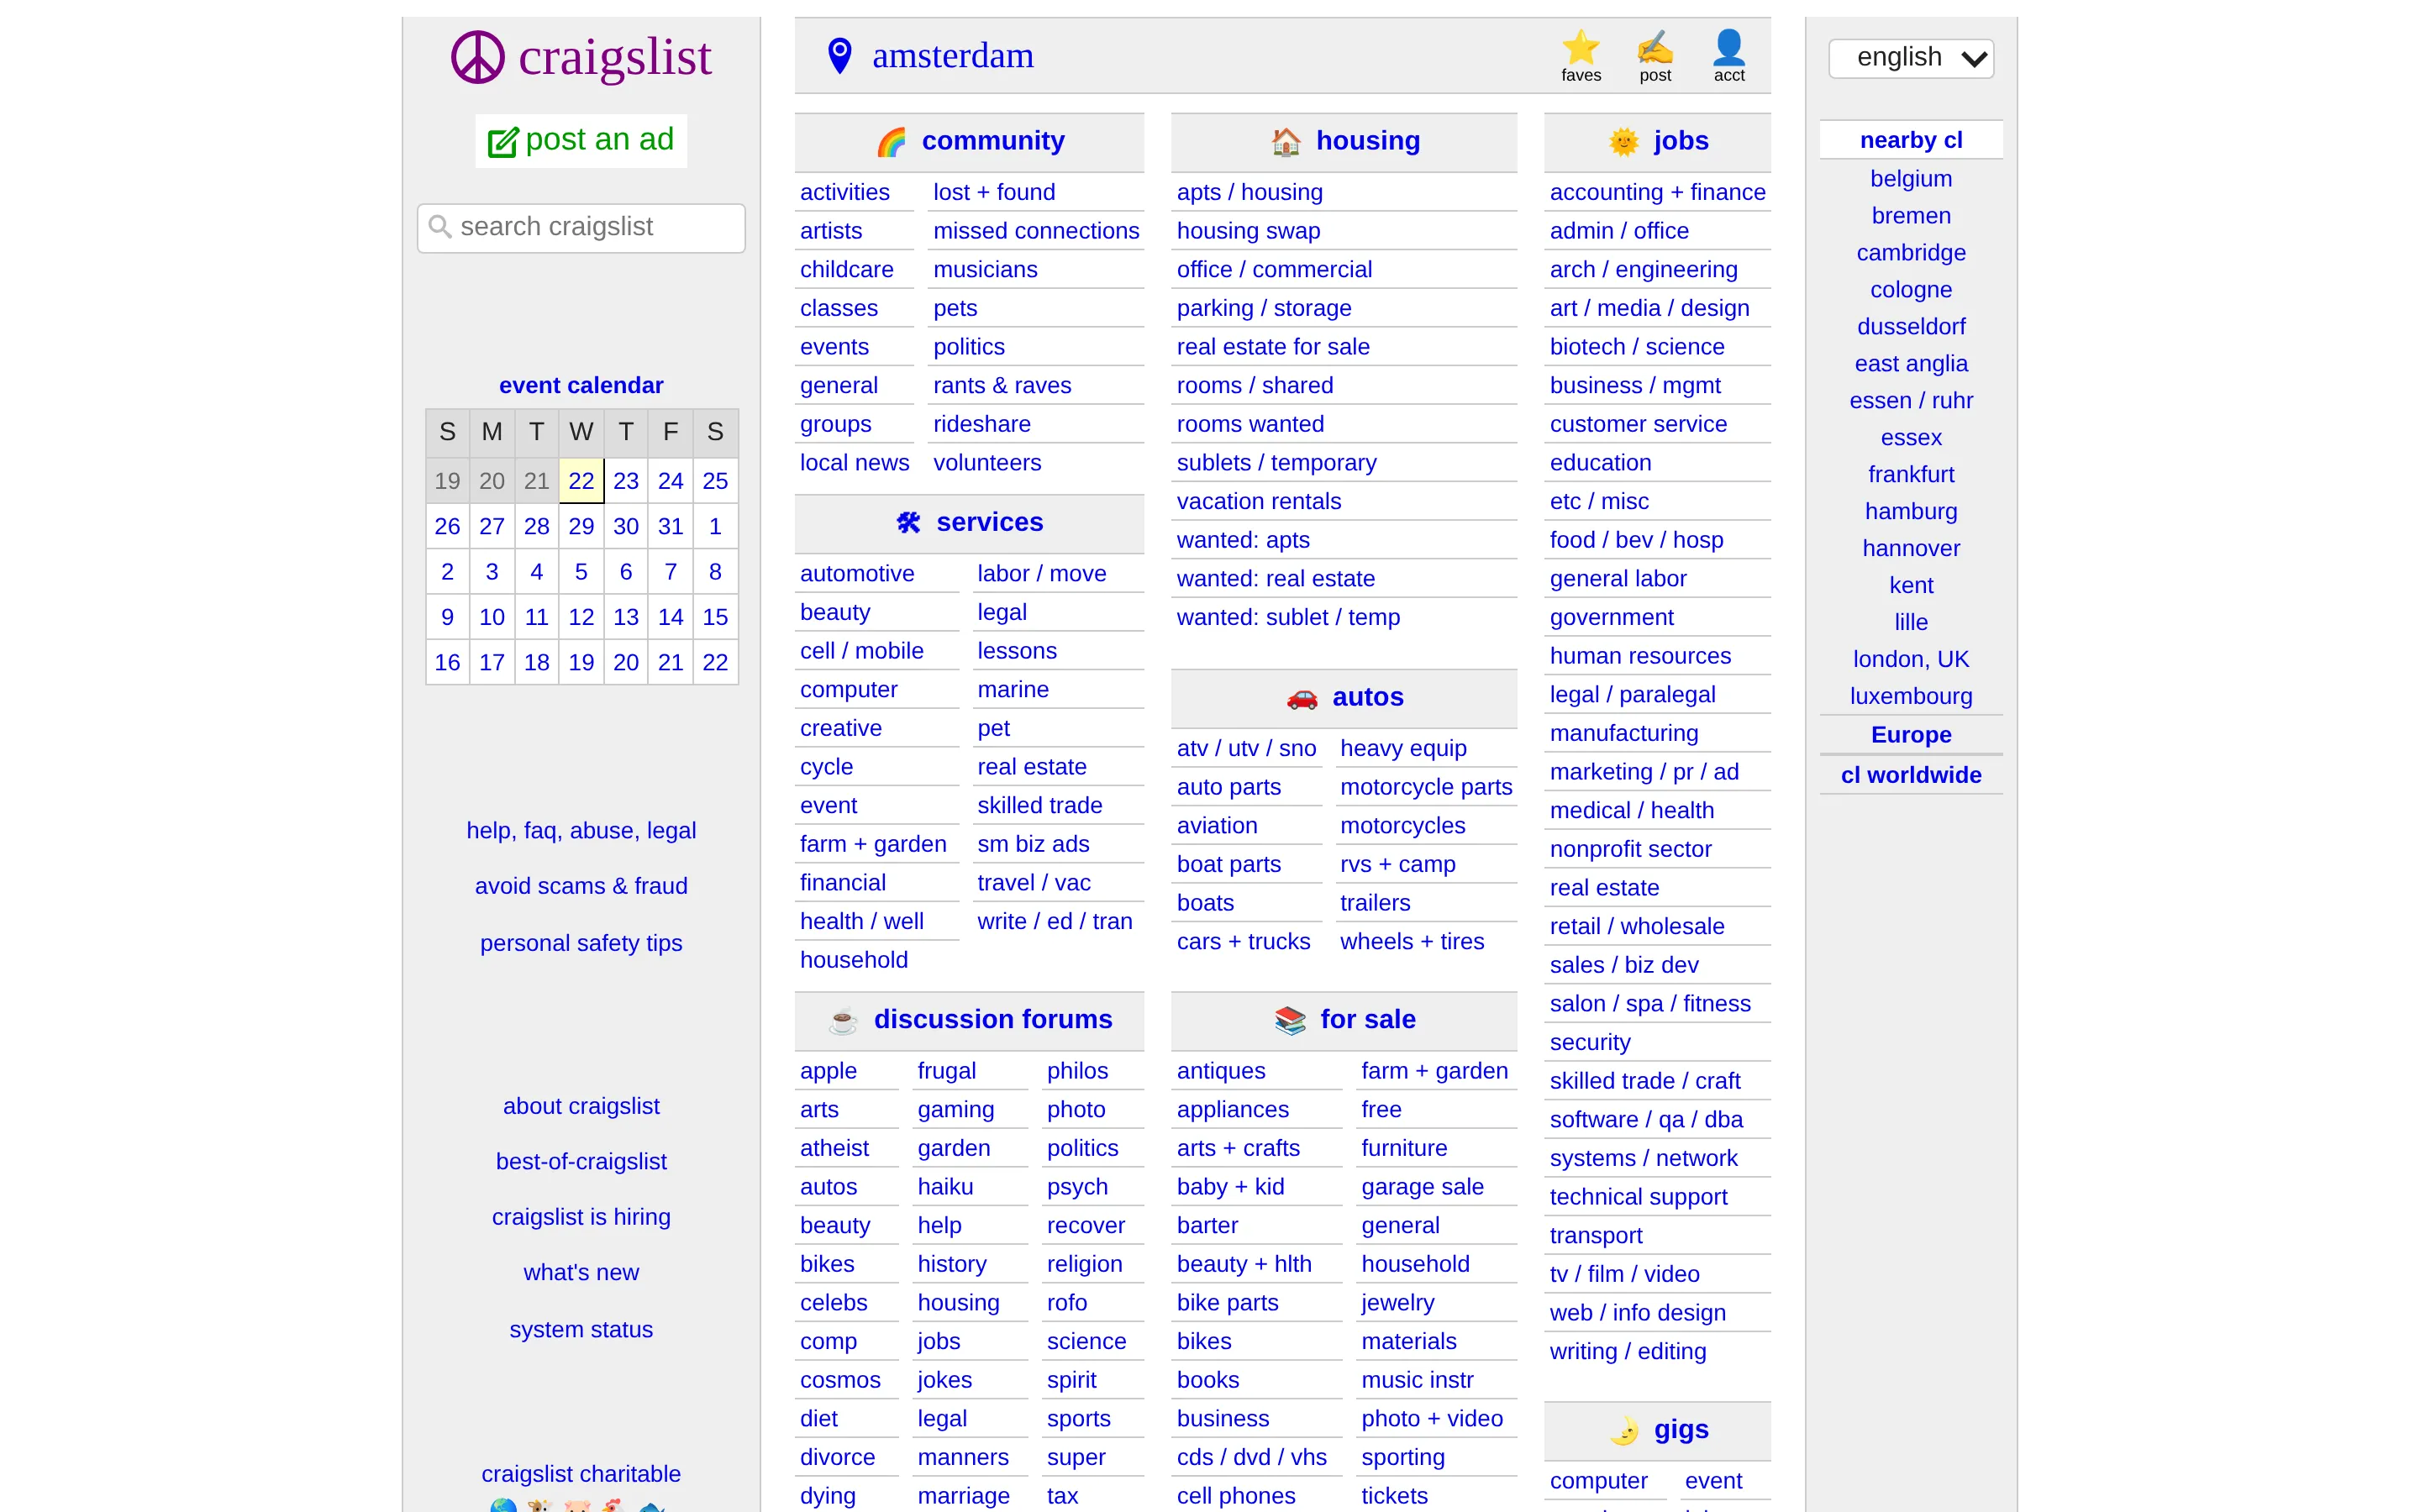Click the magnifier icon in search box

click(440, 227)
